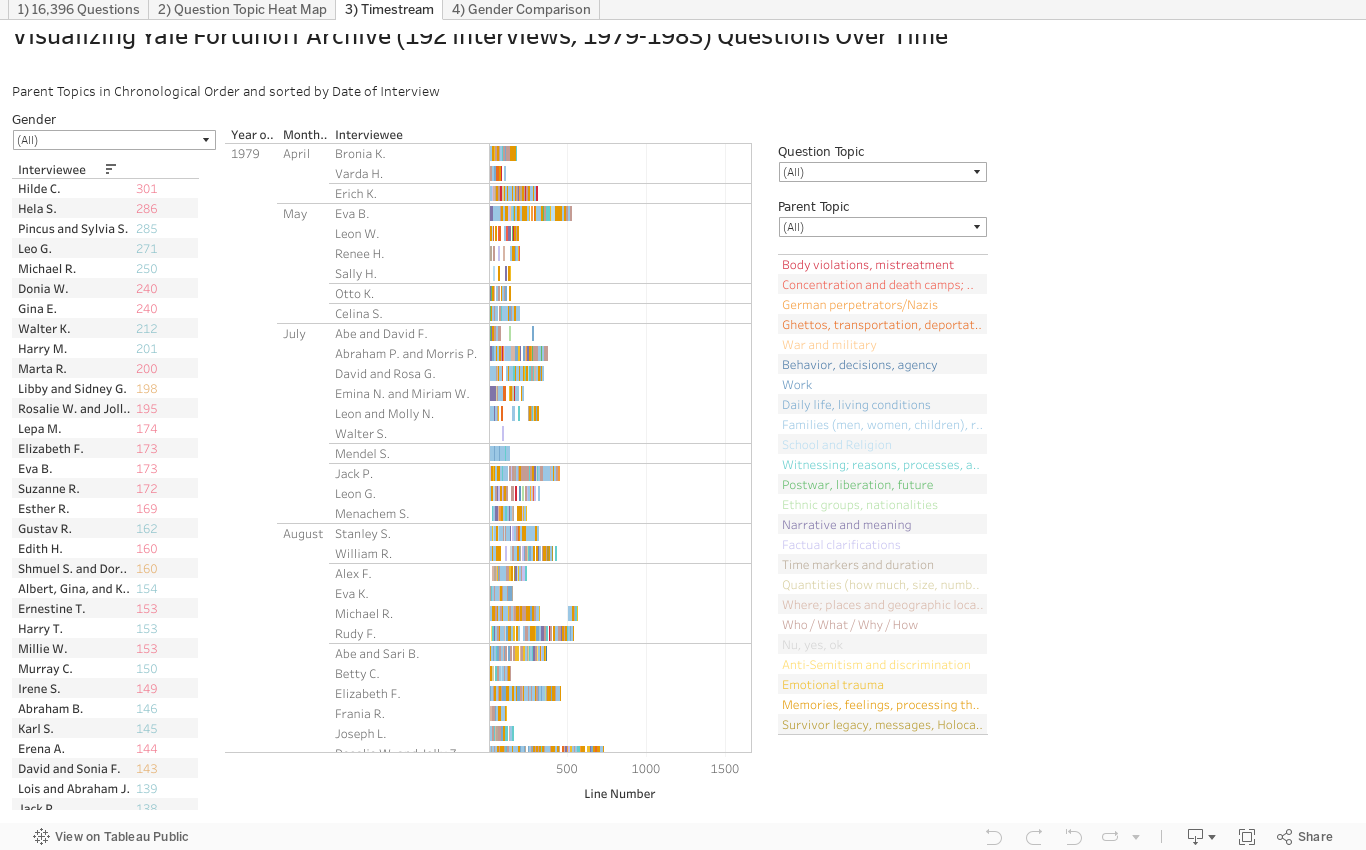Viewport: 1366px width, 850px height.
Task: Click the value 301 next to Hilde C.
Action: coord(147,189)
